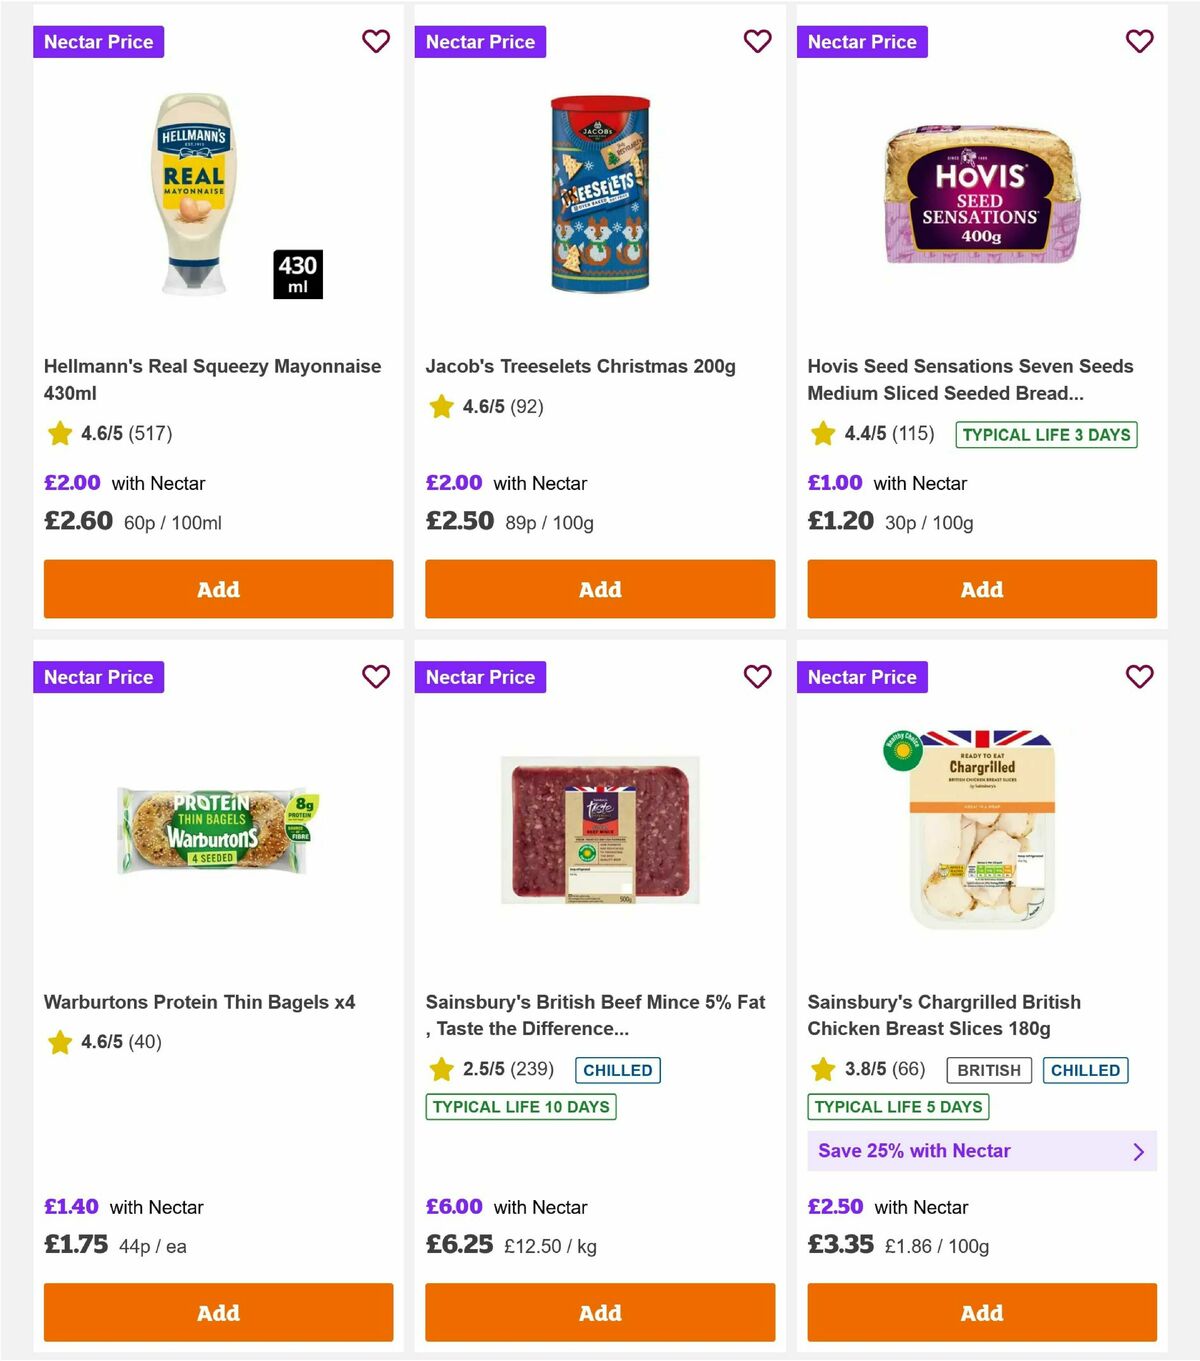Toggle the Nectar Price badge on Hovis bread
Viewport: 1200px width, 1361px height.
click(x=862, y=42)
